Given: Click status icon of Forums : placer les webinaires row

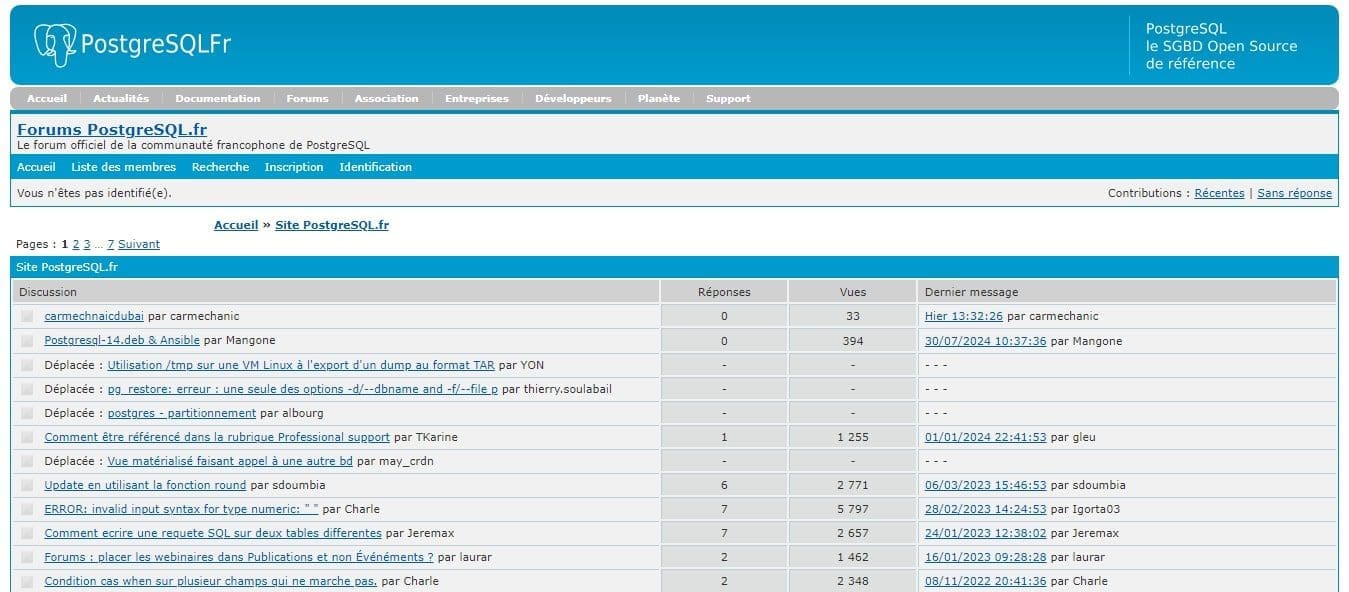Looking at the screenshot, I should point(27,557).
